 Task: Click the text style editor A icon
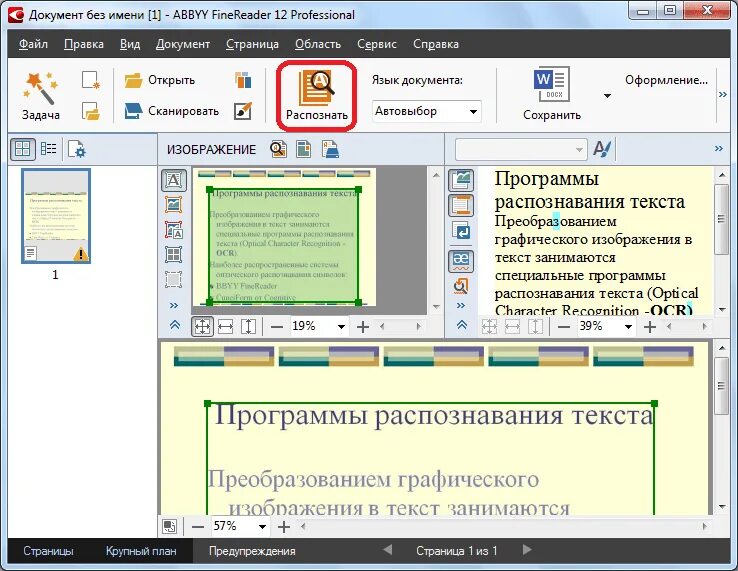[x=602, y=149]
